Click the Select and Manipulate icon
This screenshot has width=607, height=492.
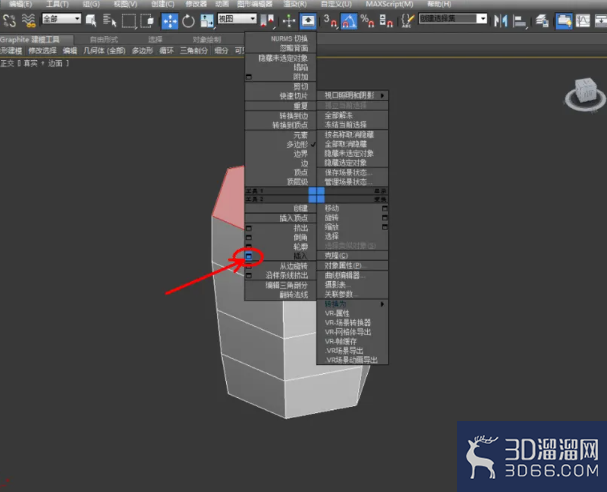click(x=289, y=21)
